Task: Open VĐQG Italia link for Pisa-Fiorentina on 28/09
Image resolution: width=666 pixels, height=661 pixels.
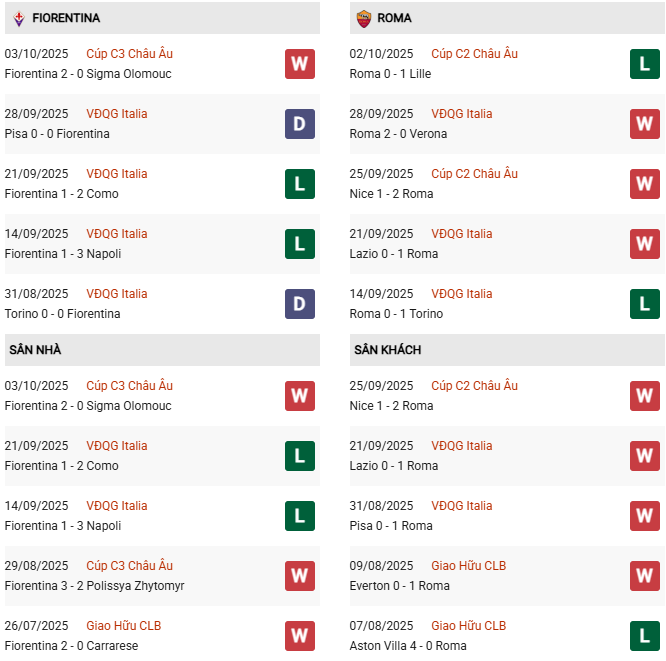Action: [116, 114]
